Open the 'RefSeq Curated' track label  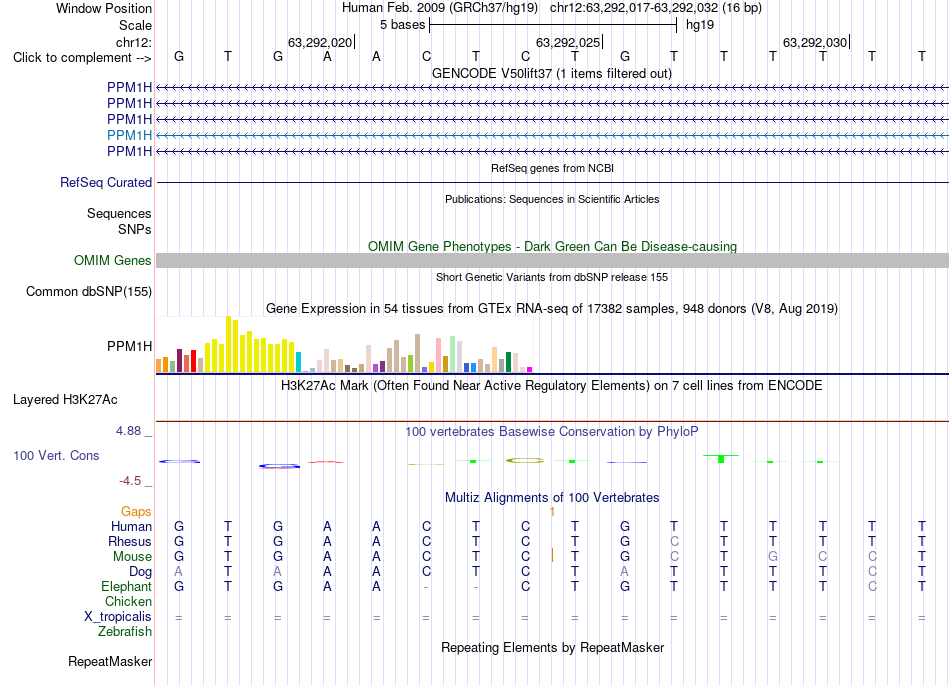[x=106, y=182]
